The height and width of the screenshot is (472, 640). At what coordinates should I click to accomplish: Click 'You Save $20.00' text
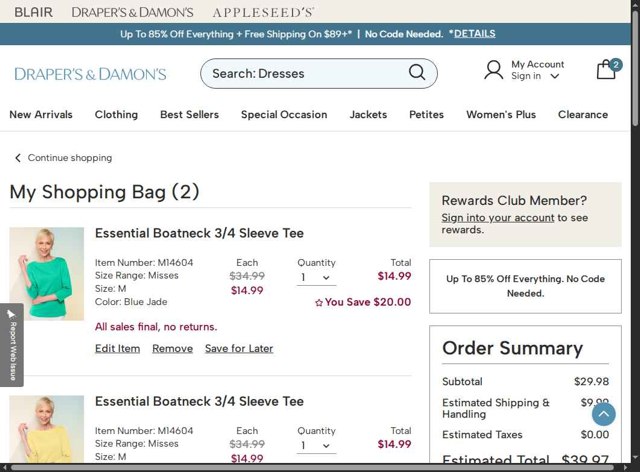[x=368, y=302]
